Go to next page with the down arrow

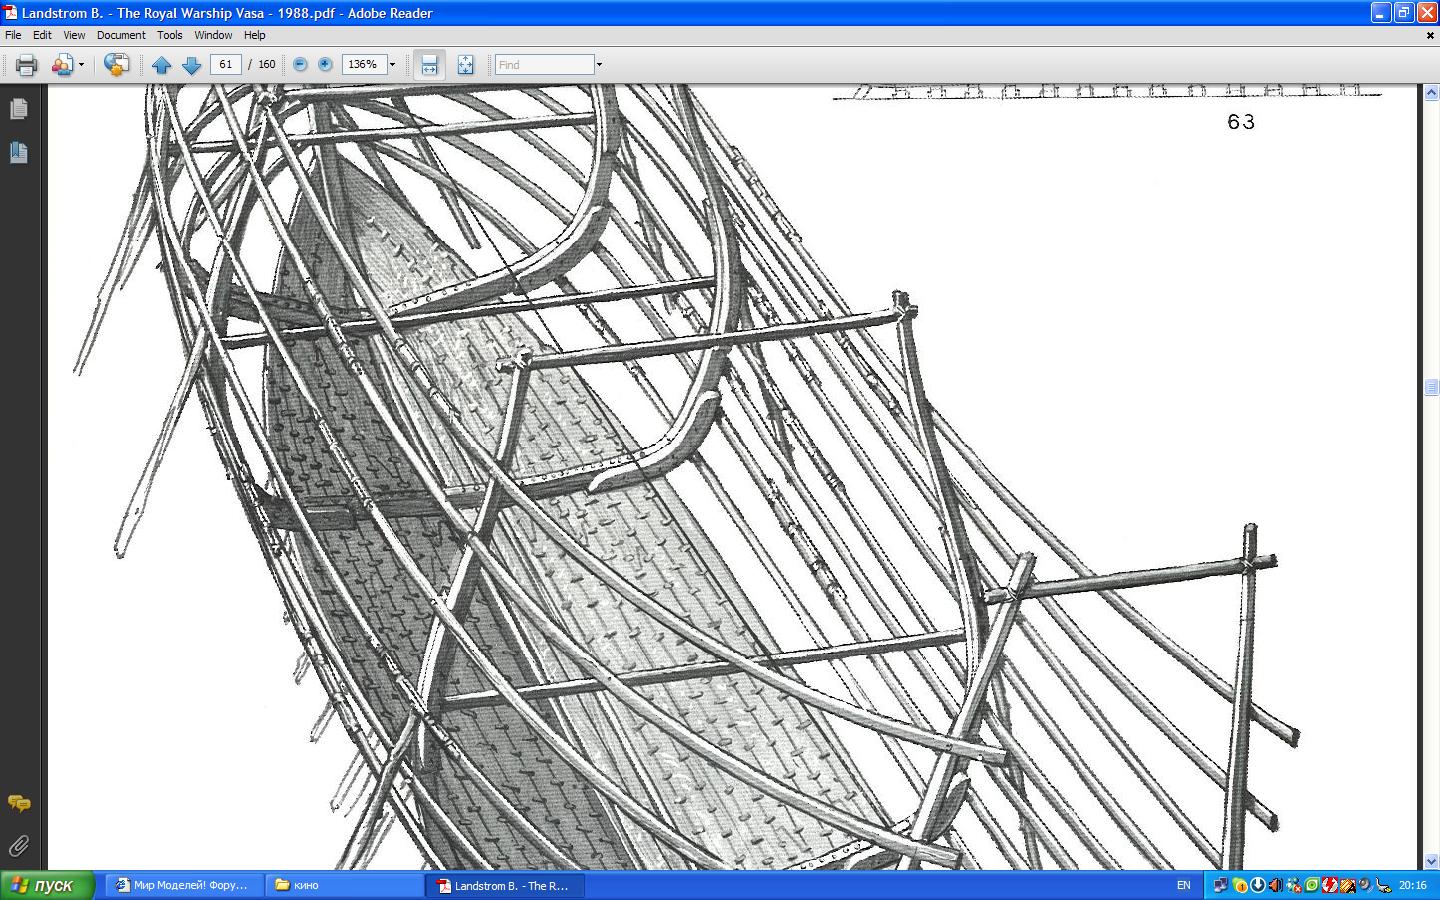191,65
